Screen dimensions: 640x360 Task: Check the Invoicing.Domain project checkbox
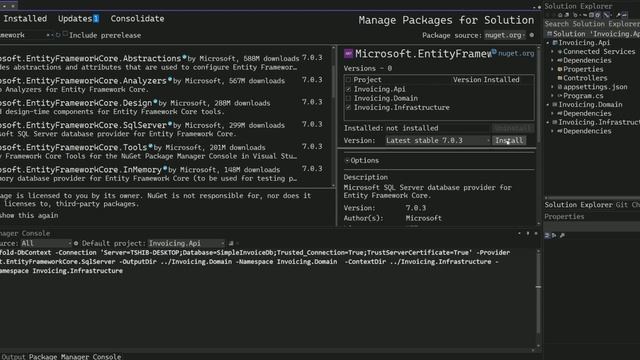[x=348, y=98]
